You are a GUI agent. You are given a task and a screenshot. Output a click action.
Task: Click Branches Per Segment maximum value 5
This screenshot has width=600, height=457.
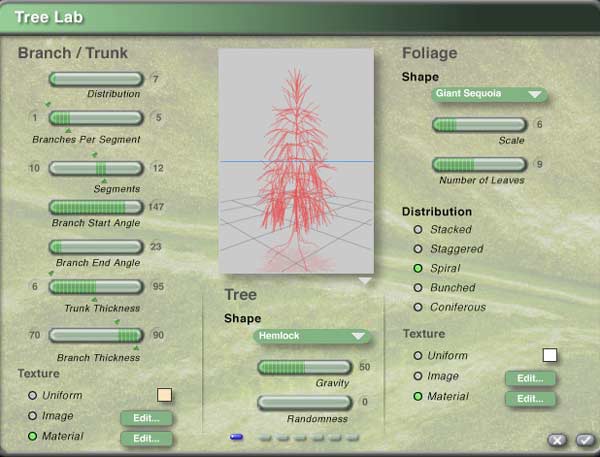point(158,118)
